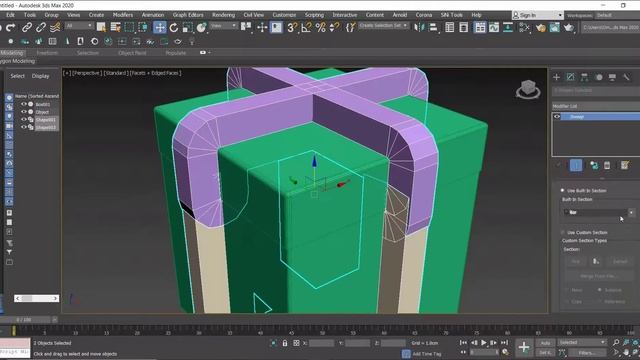Activate the Select and Move tool
Viewport: 640px width, 360px height.
pyautogui.click(x=160, y=27)
